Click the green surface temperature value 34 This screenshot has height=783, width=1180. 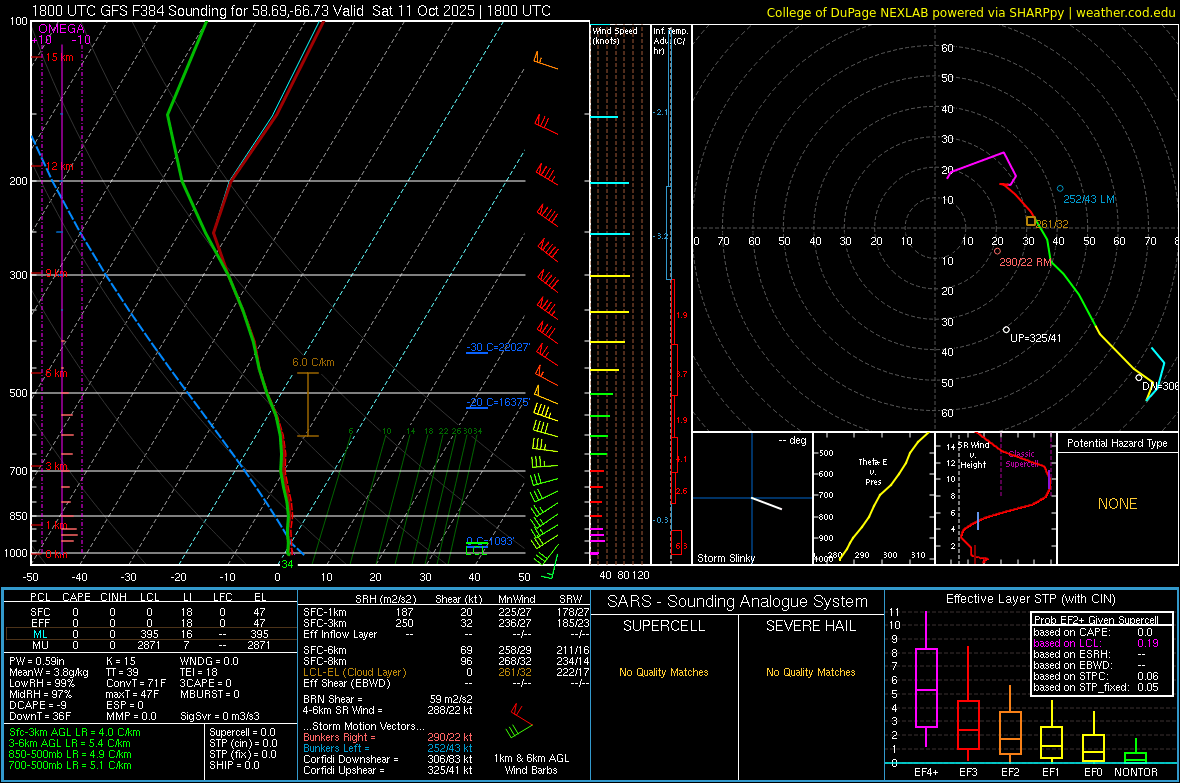coord(287,564)
